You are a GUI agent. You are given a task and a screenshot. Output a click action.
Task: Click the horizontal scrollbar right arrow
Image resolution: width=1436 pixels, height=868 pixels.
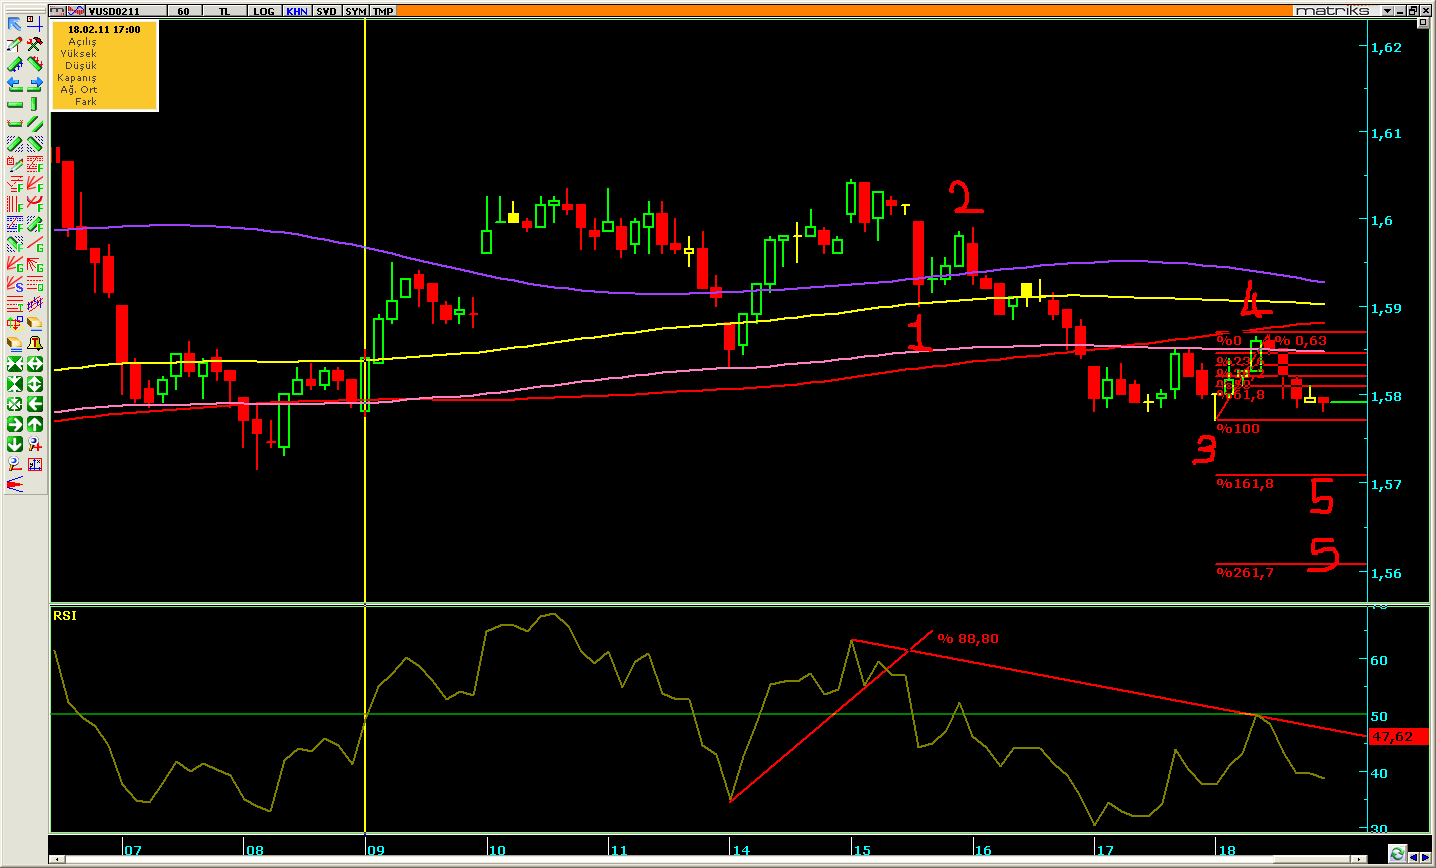pyautogui.click(x=1426, y=858)
